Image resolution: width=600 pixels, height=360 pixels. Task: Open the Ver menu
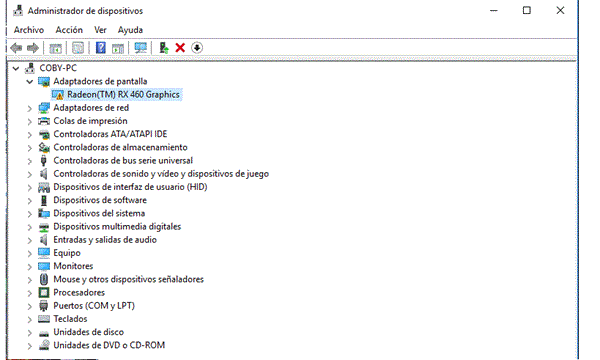click(100, 30)
